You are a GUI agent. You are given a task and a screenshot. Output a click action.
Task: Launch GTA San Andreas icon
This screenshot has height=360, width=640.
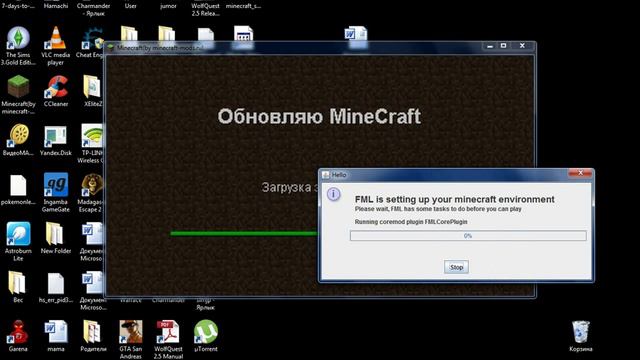point(131,332)
